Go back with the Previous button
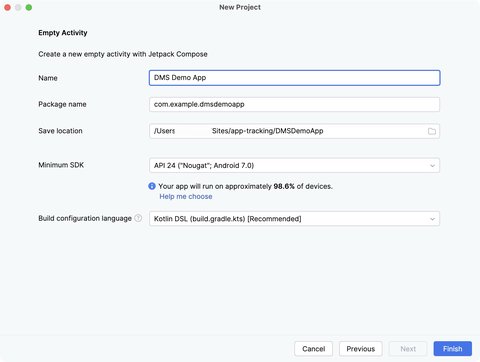 point(361,349)
